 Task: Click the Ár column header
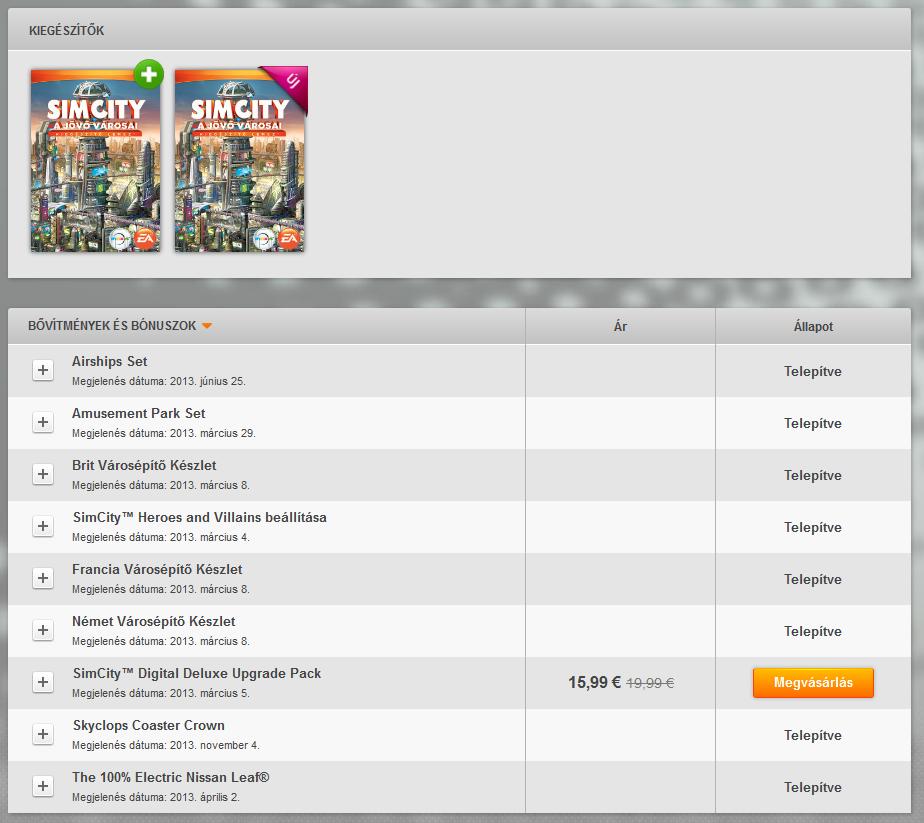620,326
